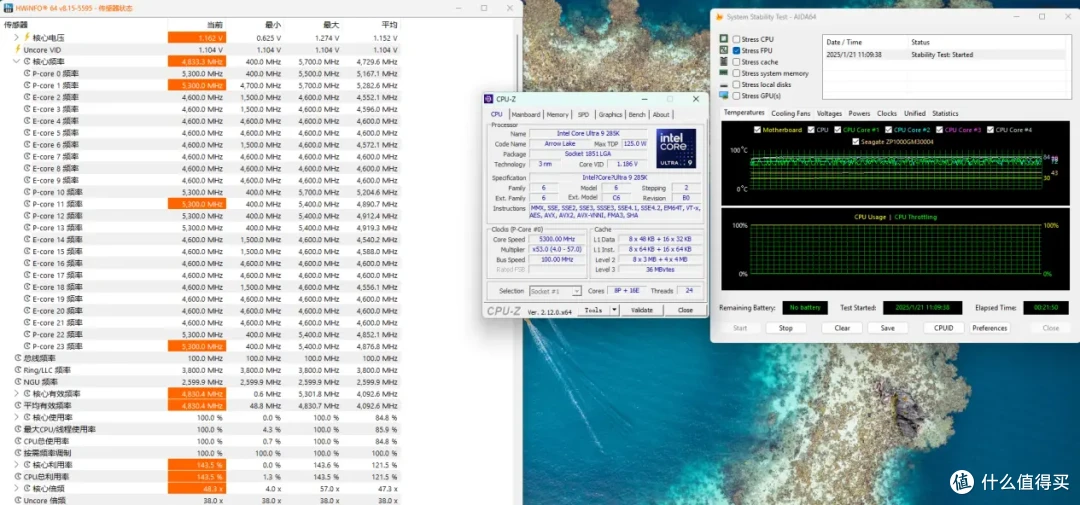Enable the Stress local disks checkbox
The image size is (1080, 505).
[737, 85]
